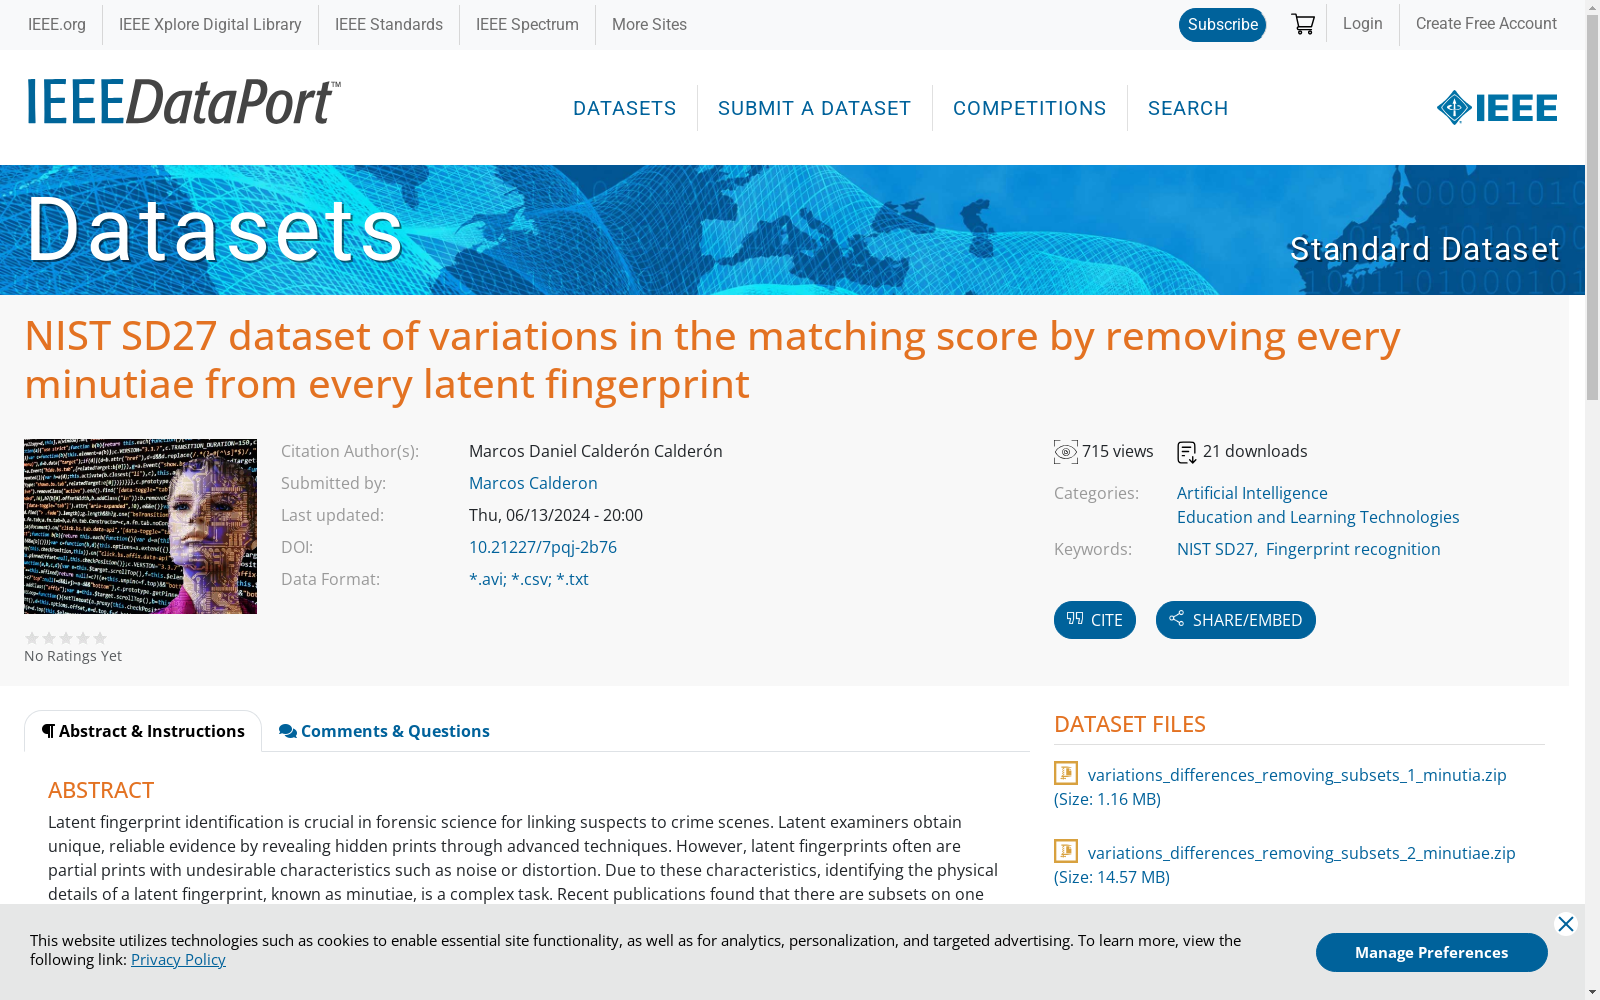This screenshot has width=1600, height=1000.
Task: Open the dataset thumbnail image
Action: [140, 526]
